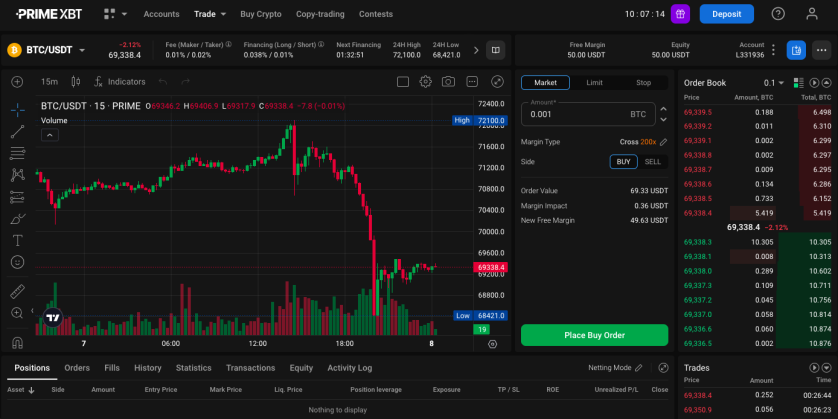Switch order type to Stop

643,83
